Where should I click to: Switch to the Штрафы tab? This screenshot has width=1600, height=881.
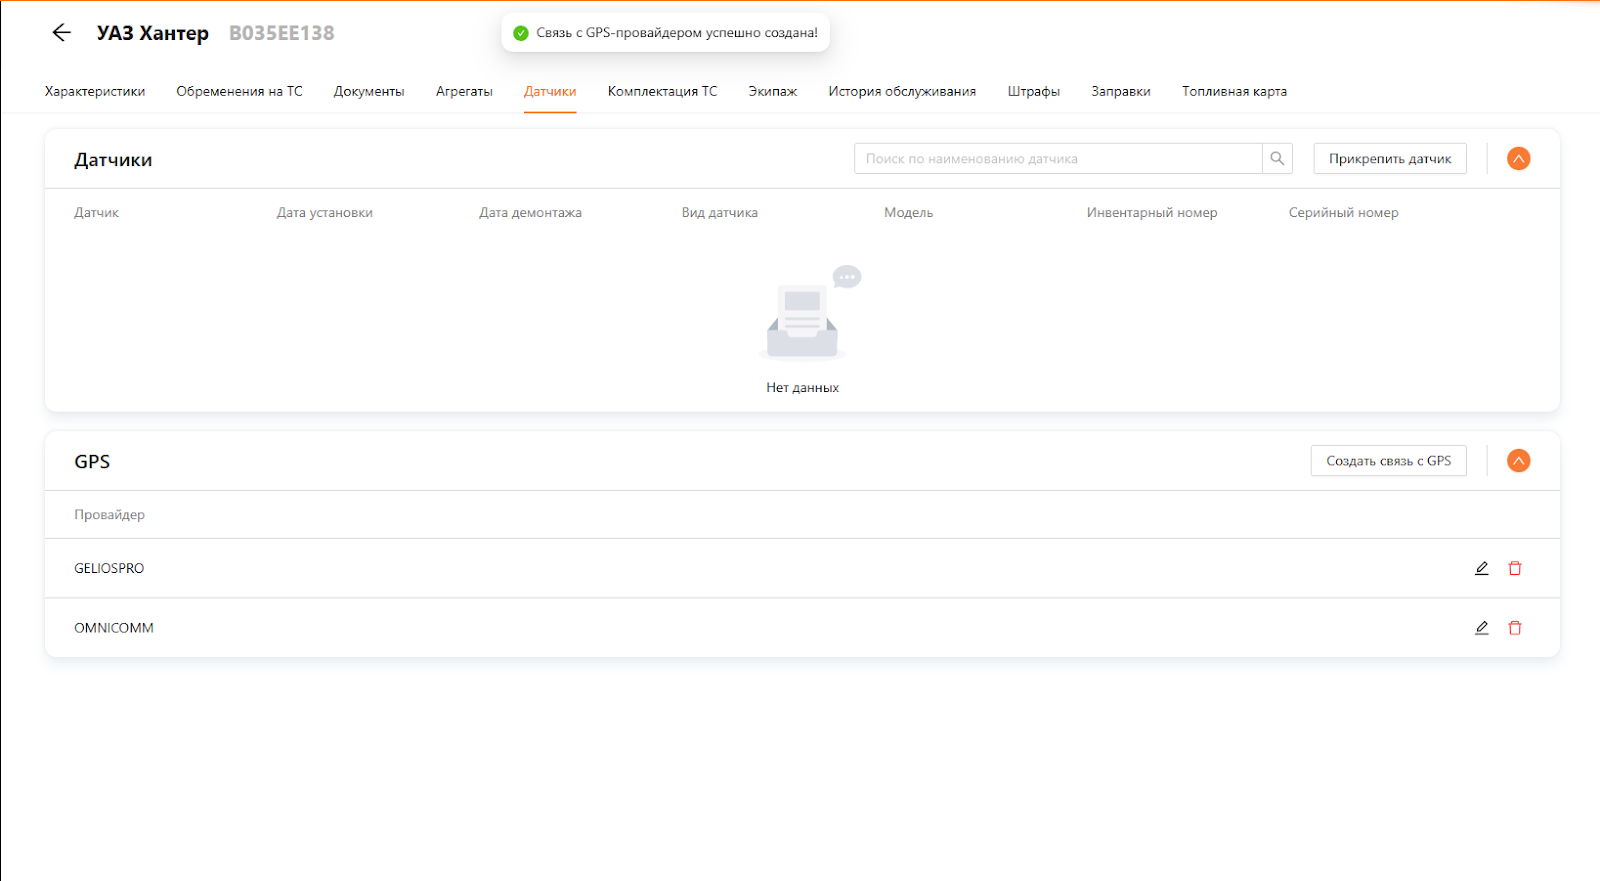pyautogui.click(x=1033, y=91)
